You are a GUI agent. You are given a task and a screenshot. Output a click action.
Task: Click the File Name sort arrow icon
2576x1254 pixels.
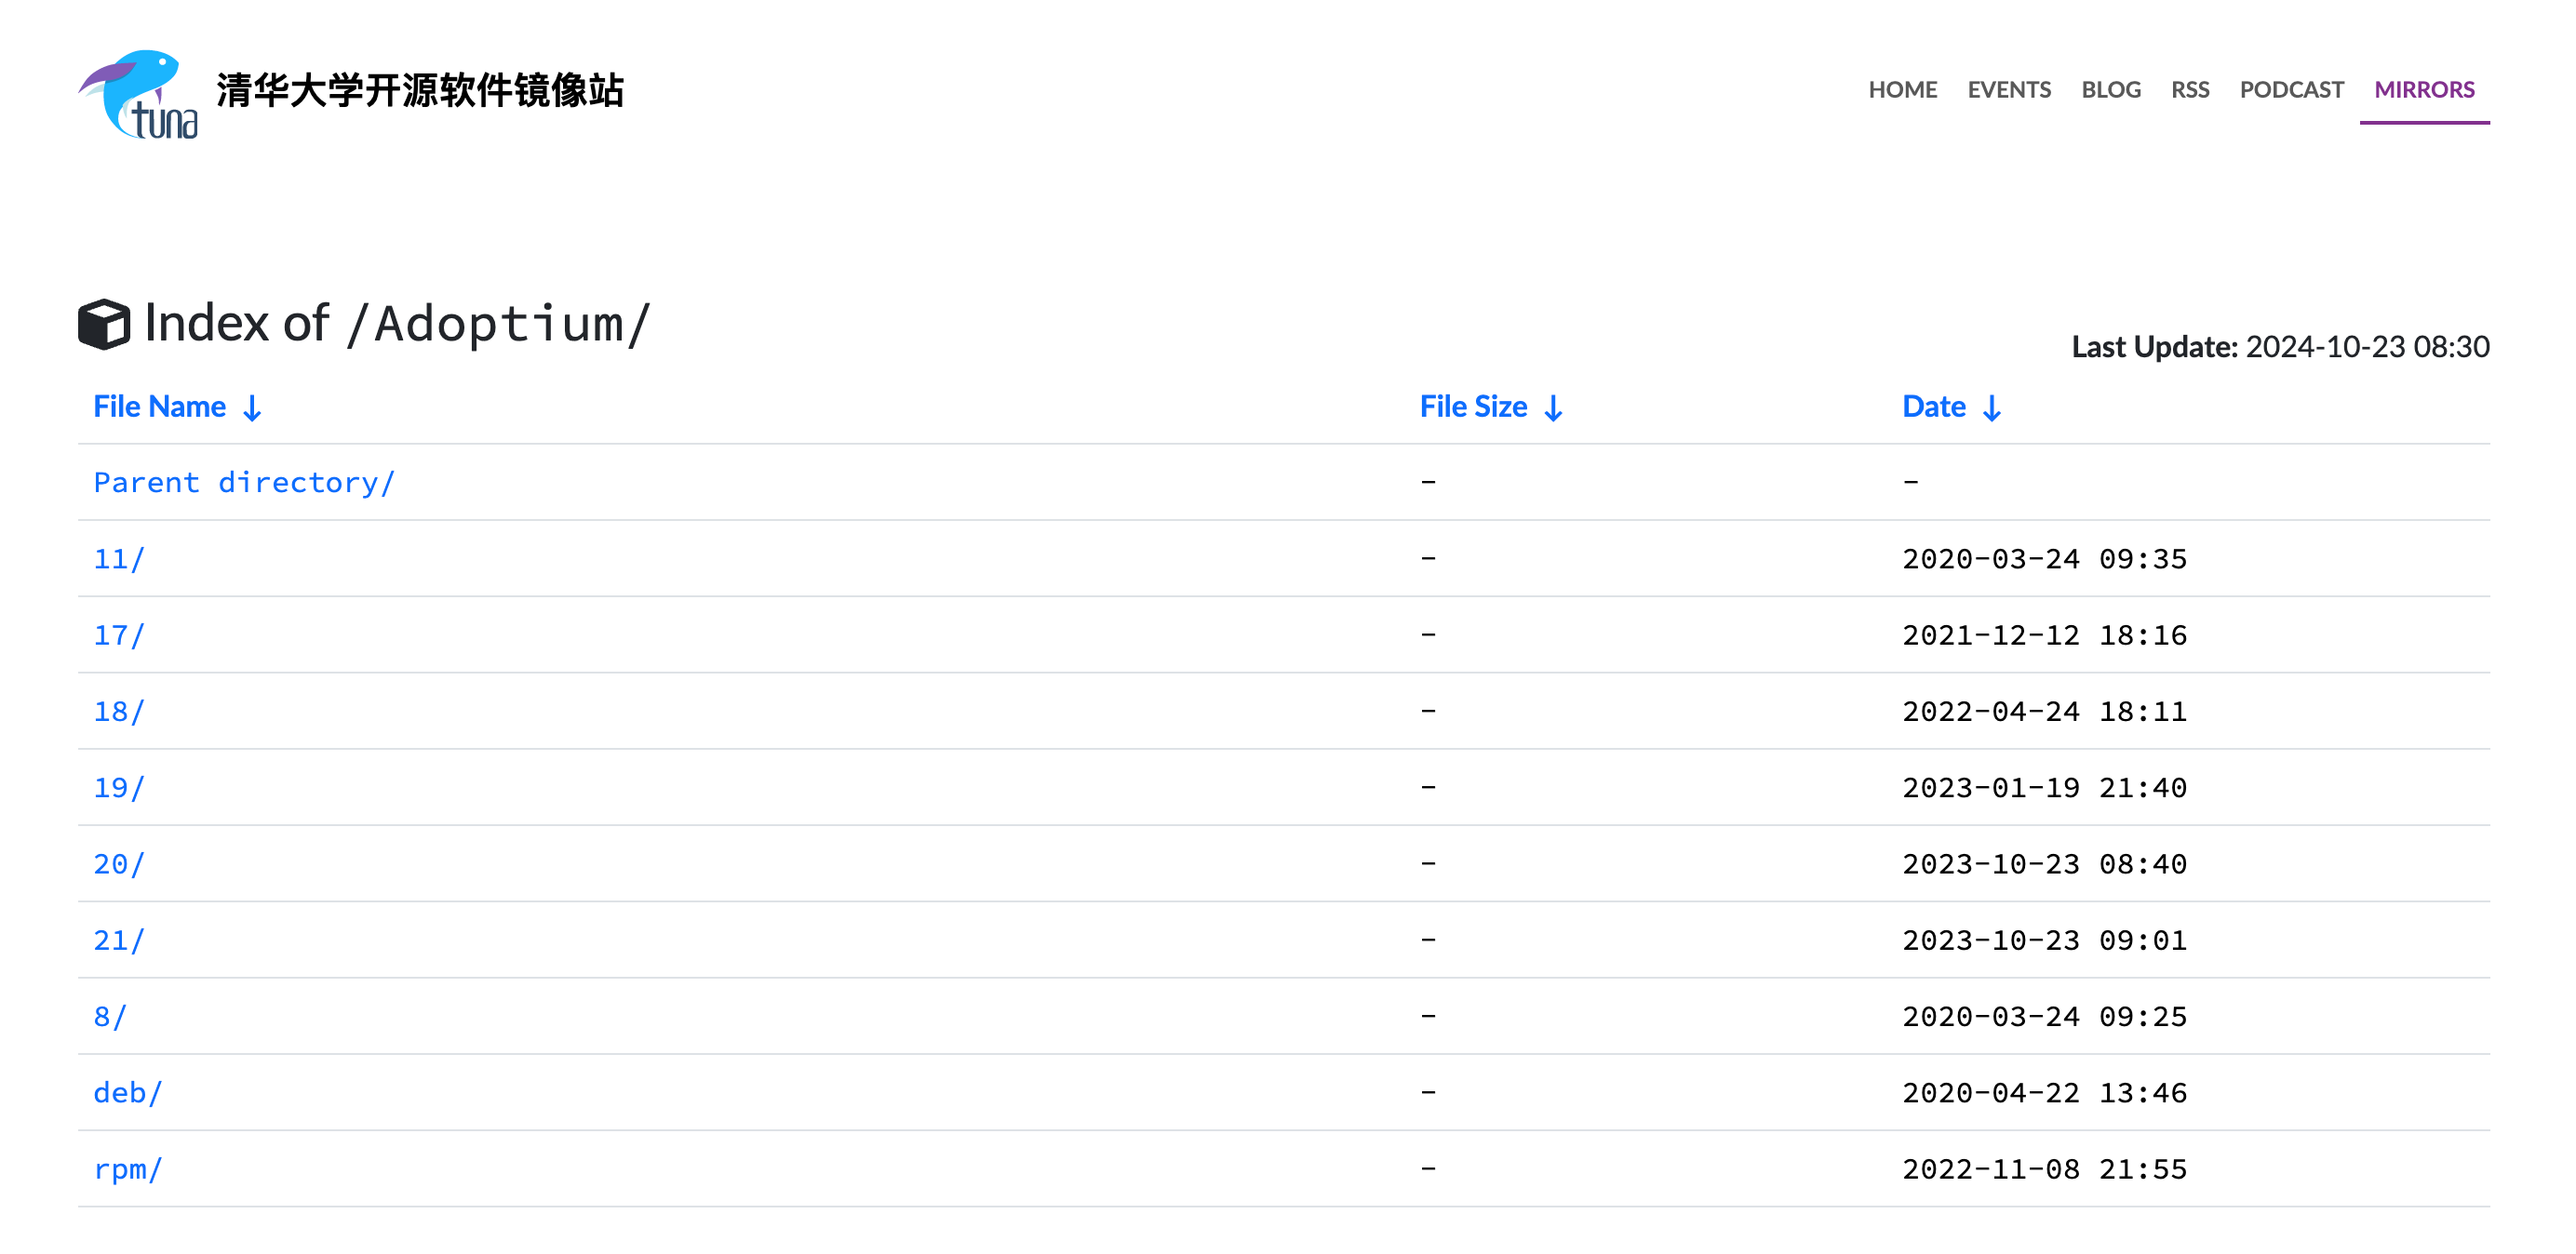(x=253, y=408)
